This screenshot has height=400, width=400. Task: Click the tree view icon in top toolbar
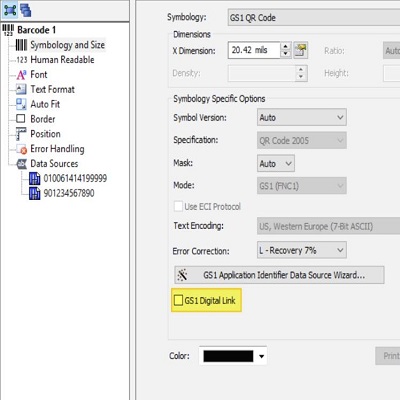point(10,10)
